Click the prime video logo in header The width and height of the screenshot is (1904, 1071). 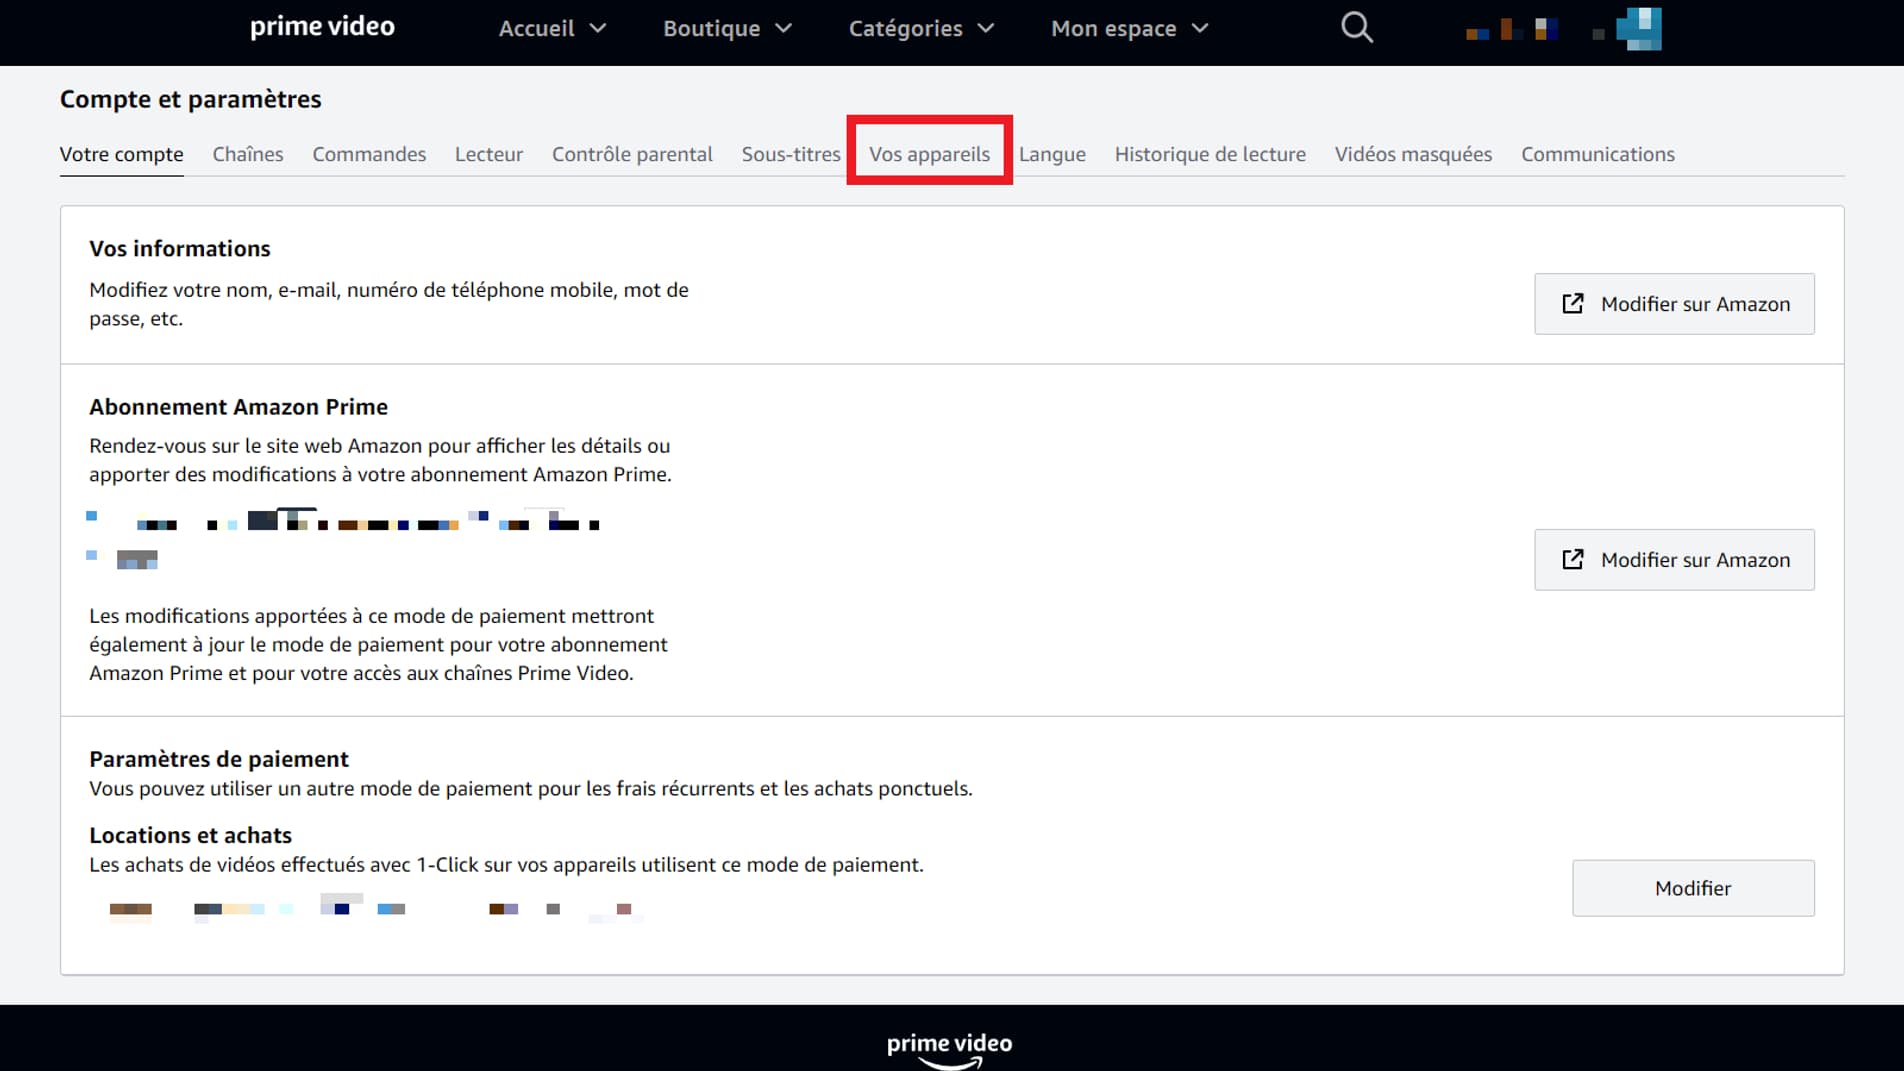click(322, 27)
